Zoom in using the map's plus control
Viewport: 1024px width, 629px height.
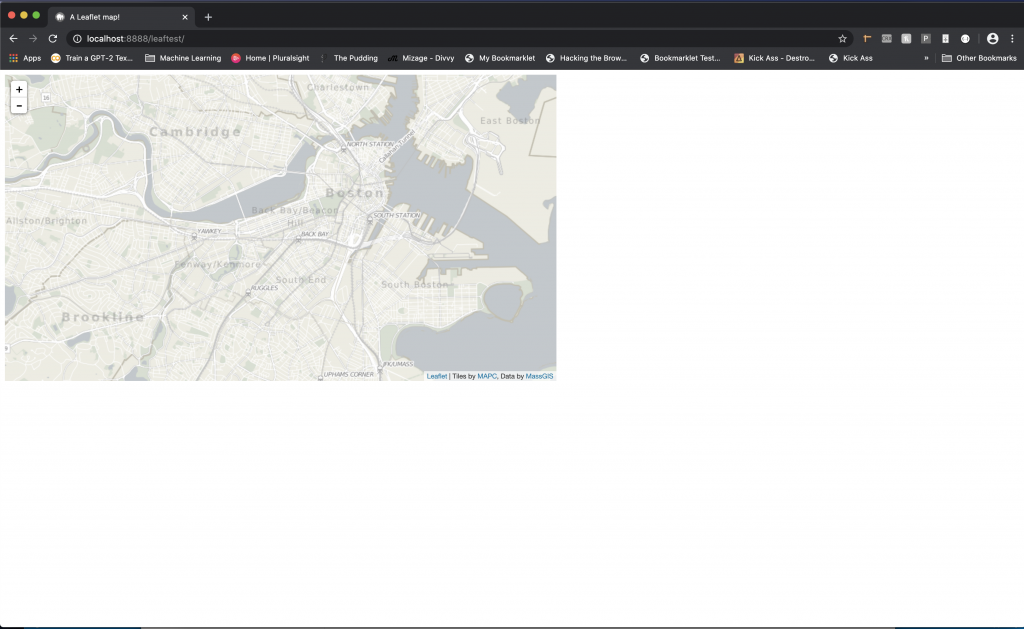18,89
